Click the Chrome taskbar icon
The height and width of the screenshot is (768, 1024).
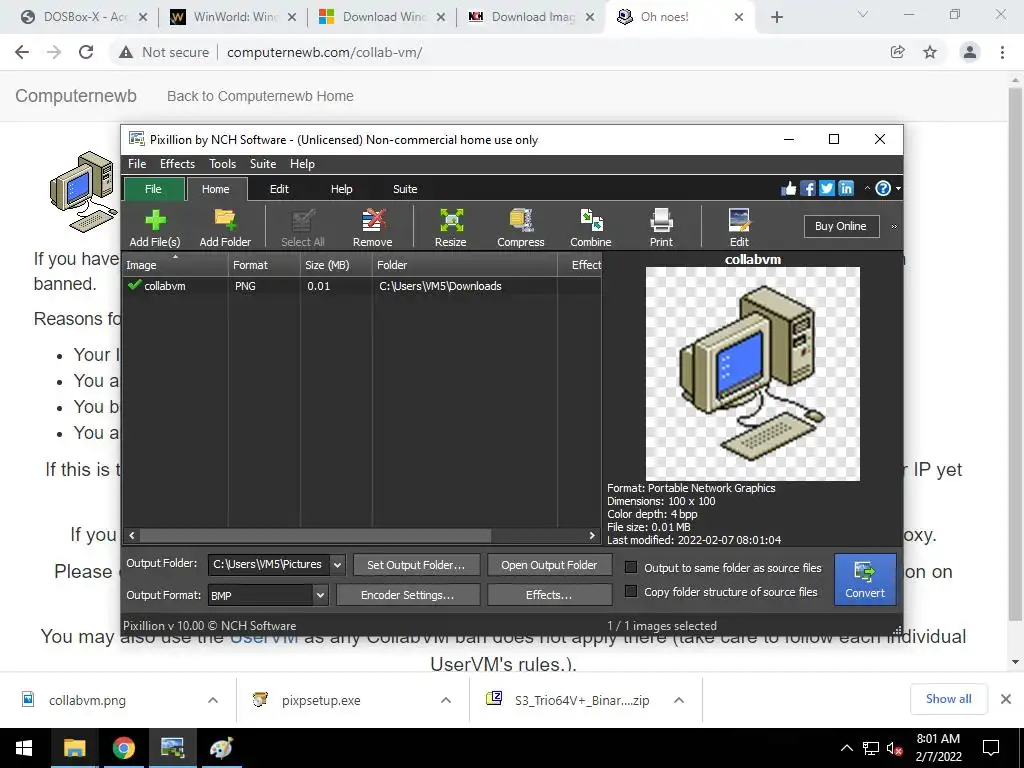(x=123, y=748)
